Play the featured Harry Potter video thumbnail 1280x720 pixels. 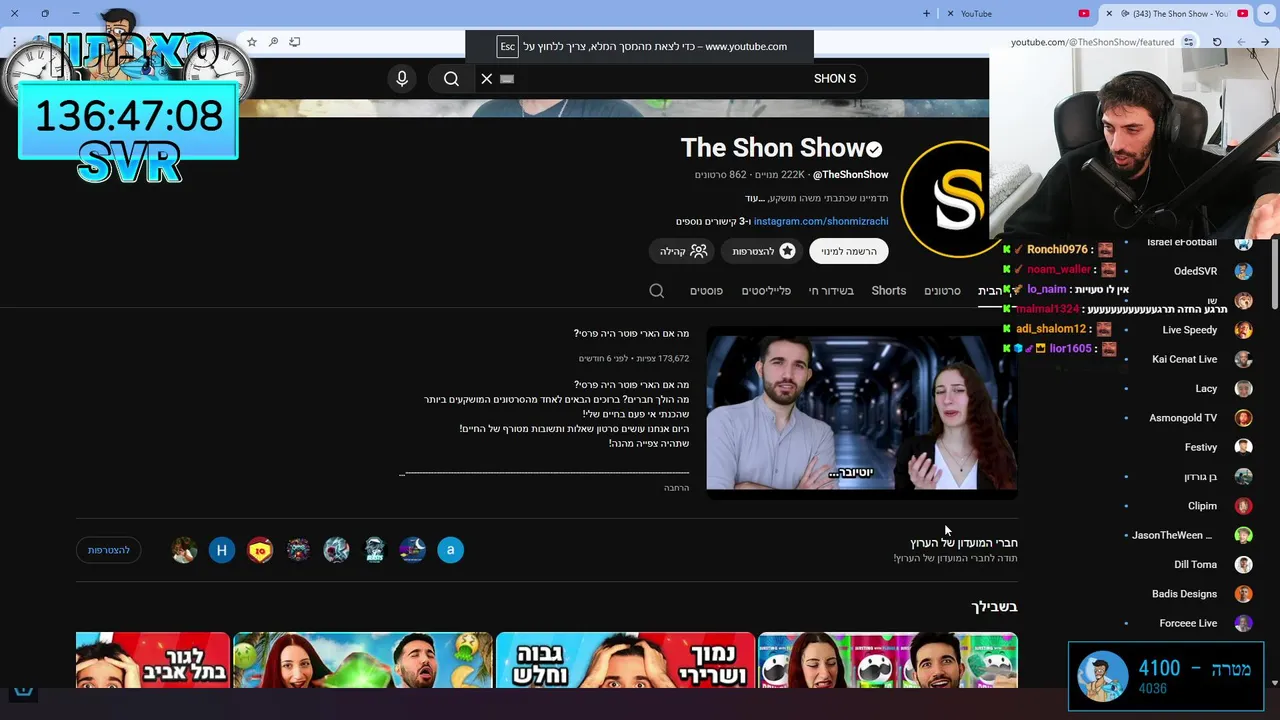(x=862, y=412)
